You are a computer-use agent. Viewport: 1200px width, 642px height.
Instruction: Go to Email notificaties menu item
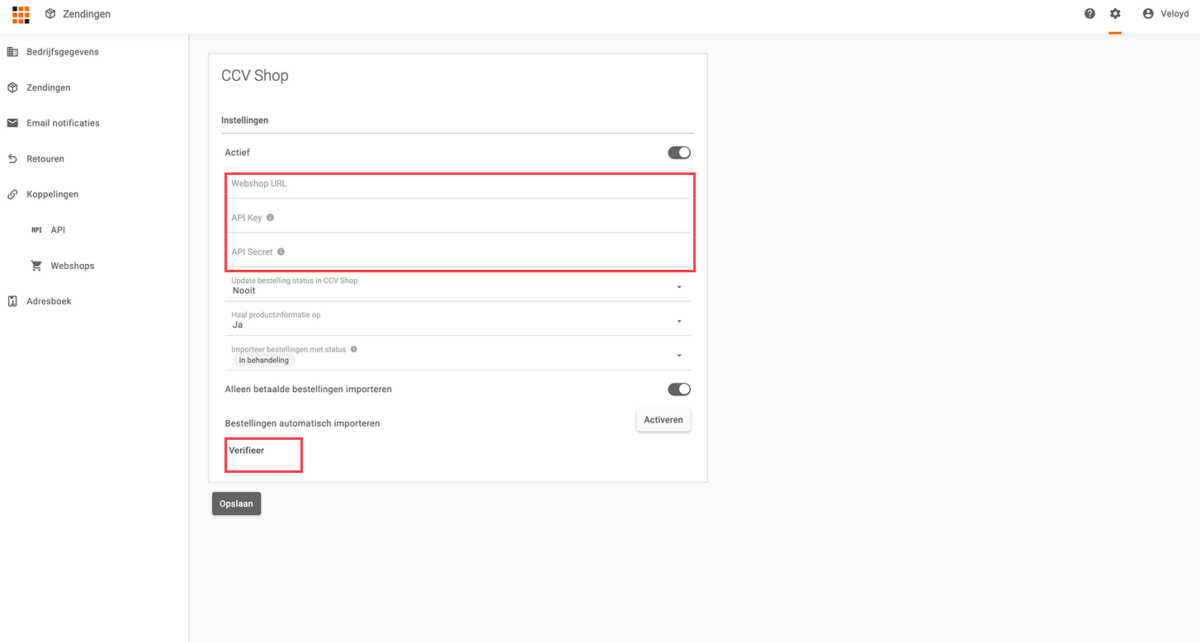pos(63,123)
